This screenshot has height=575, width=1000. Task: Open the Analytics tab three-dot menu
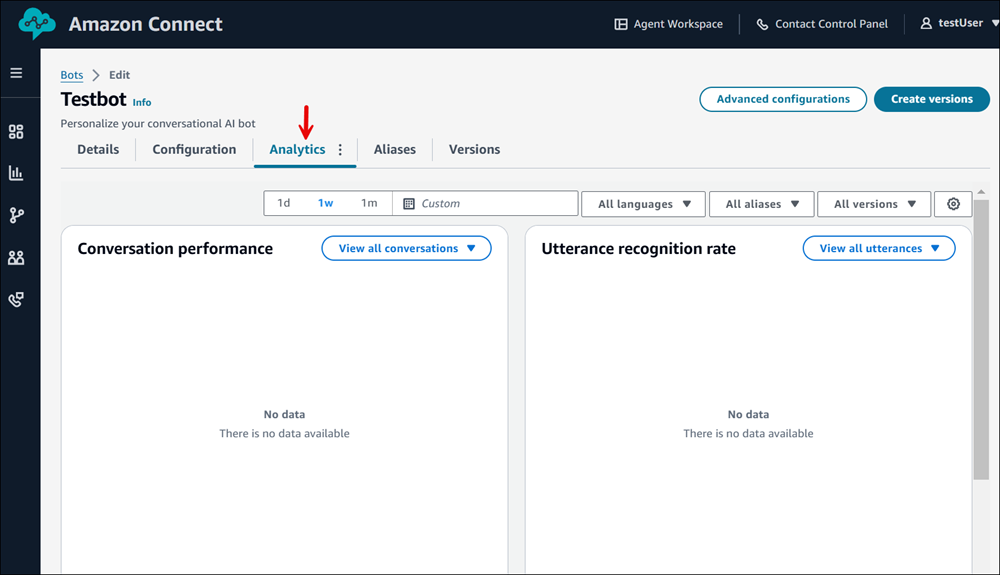(340, 150)
